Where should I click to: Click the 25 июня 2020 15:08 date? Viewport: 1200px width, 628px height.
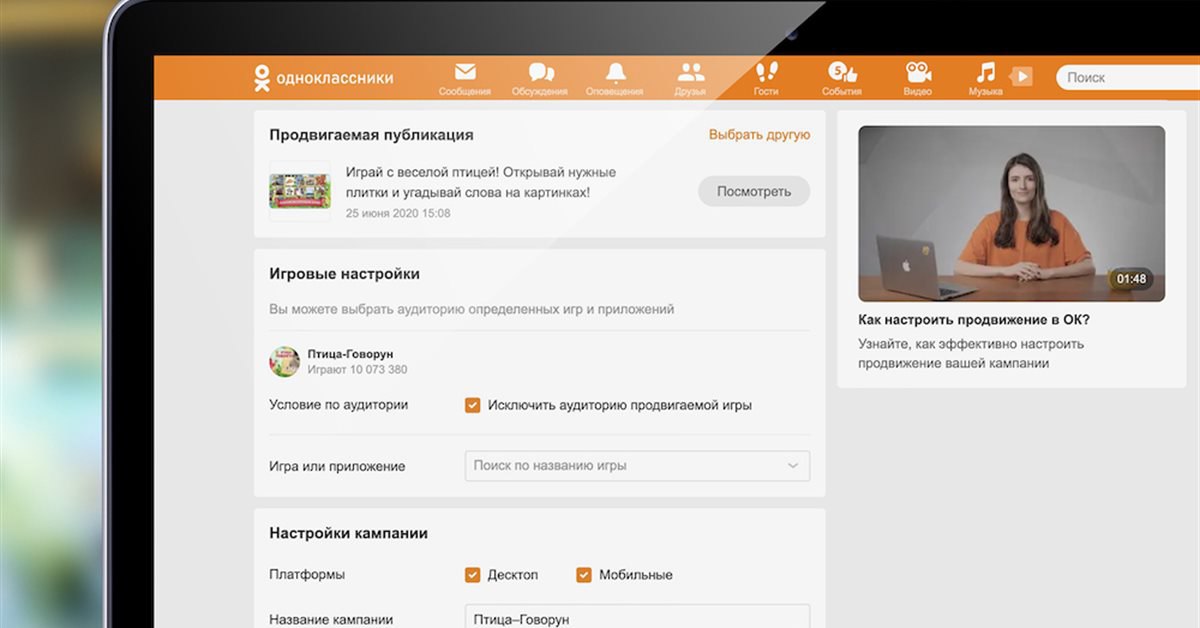pyautogui.click(x=398, y=213)
